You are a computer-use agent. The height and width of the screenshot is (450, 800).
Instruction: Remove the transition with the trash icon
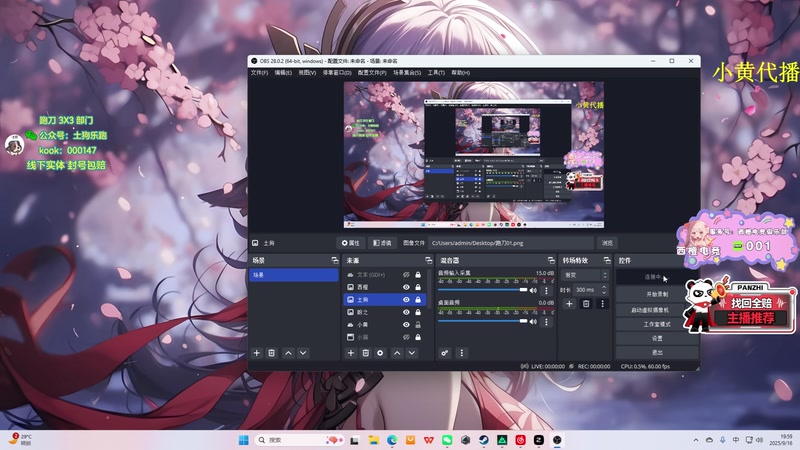pos(586,304)
